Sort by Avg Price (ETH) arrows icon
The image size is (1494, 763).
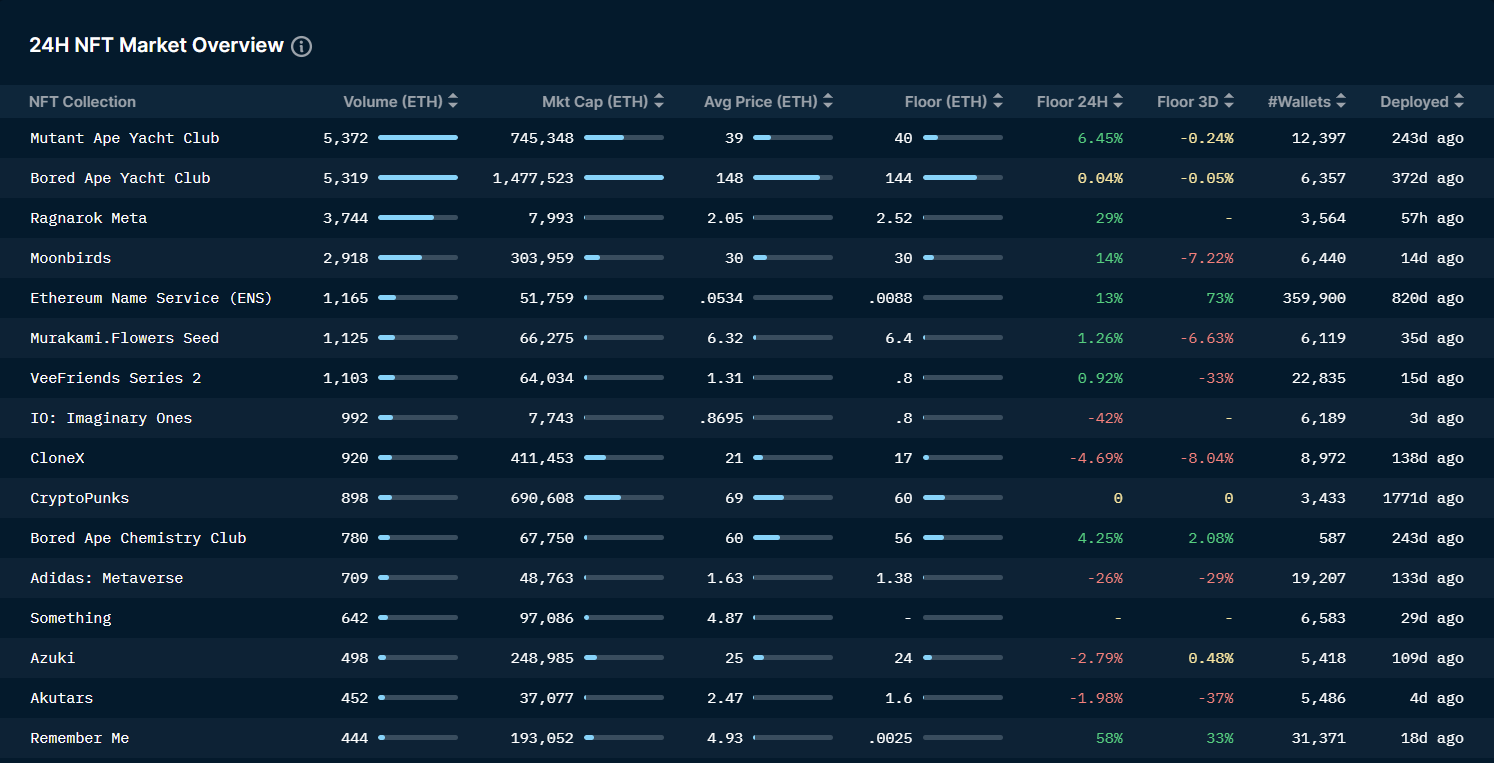pos(828,101)
